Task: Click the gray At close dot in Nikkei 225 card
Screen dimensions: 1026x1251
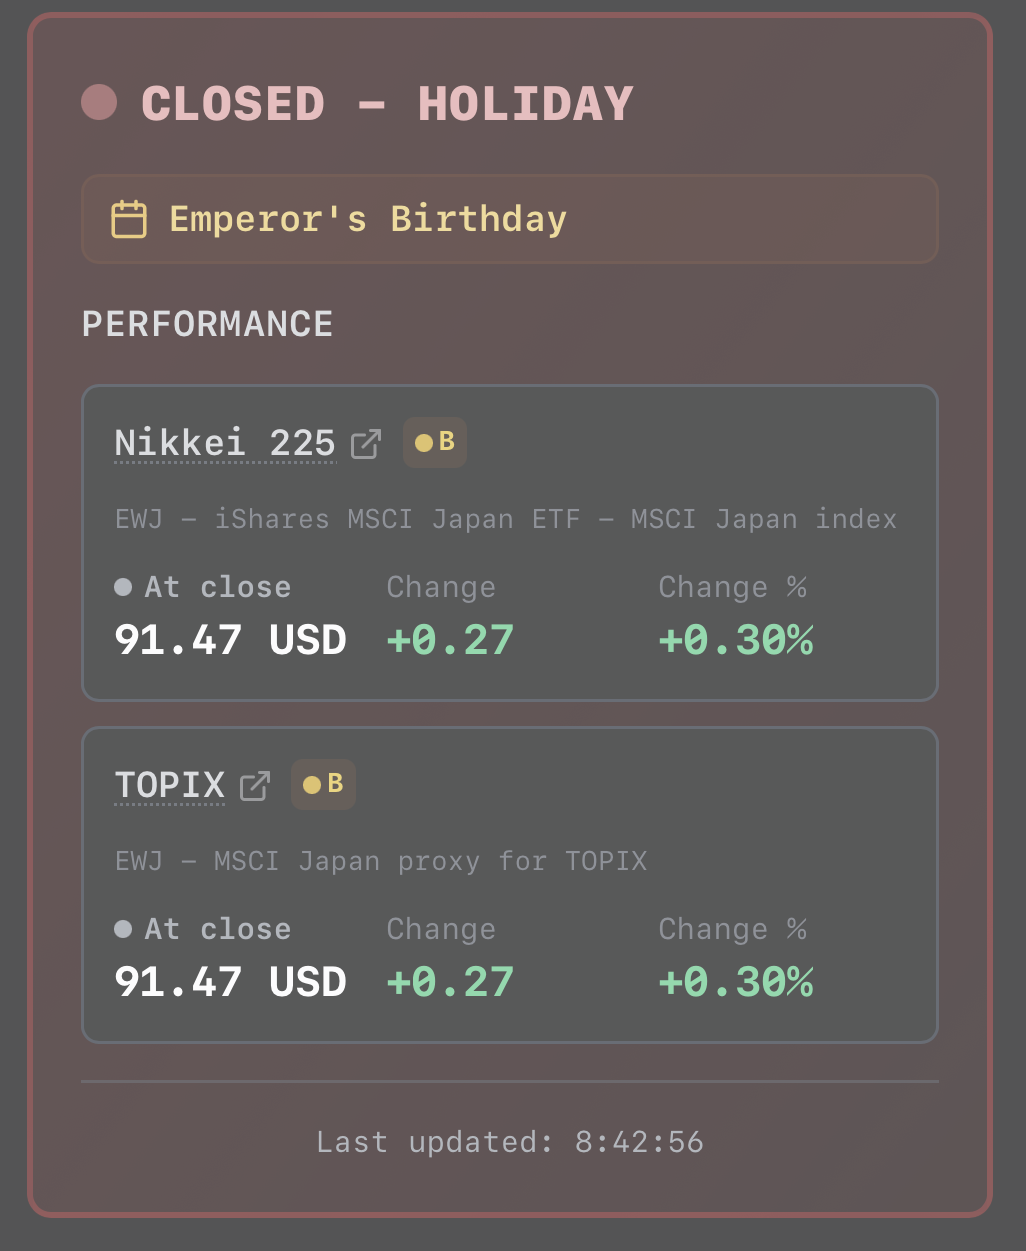Action: pyautogui.click(x=123, y=587)
